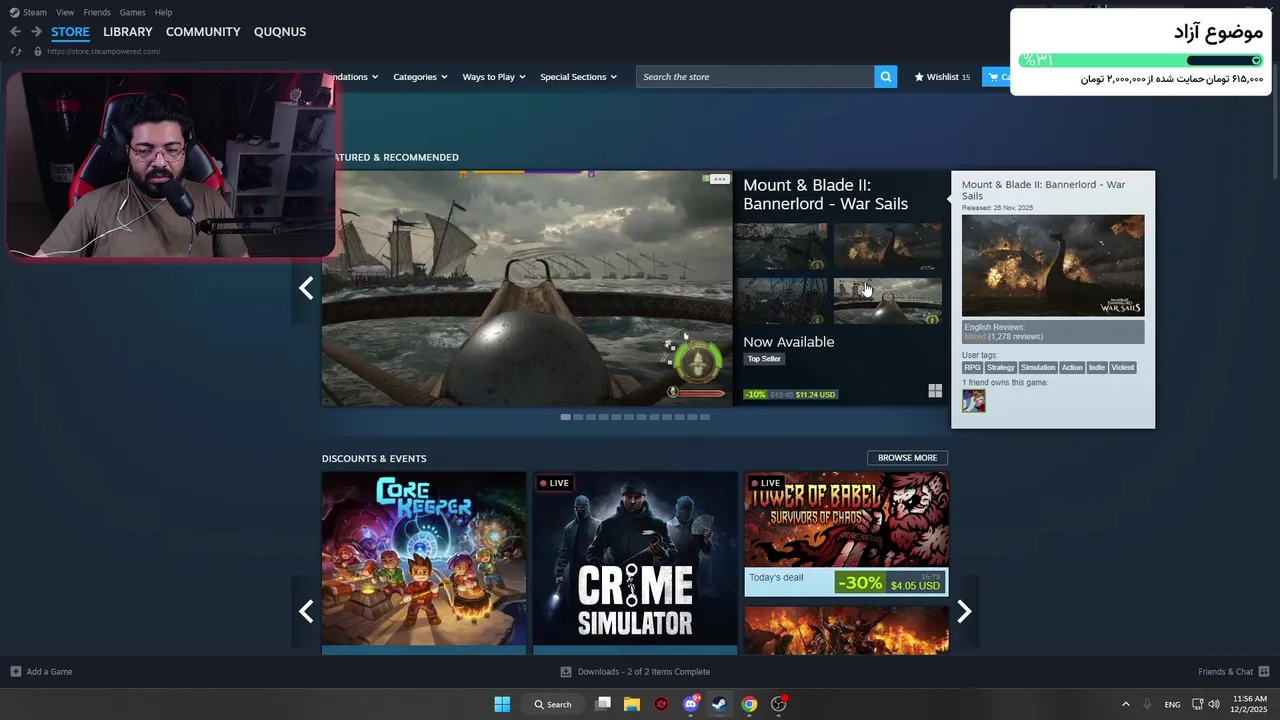Viewport: 1280px width, 720px height.
Task: Expand Ways to Play dropdown
Action: (x=494, y=77)
